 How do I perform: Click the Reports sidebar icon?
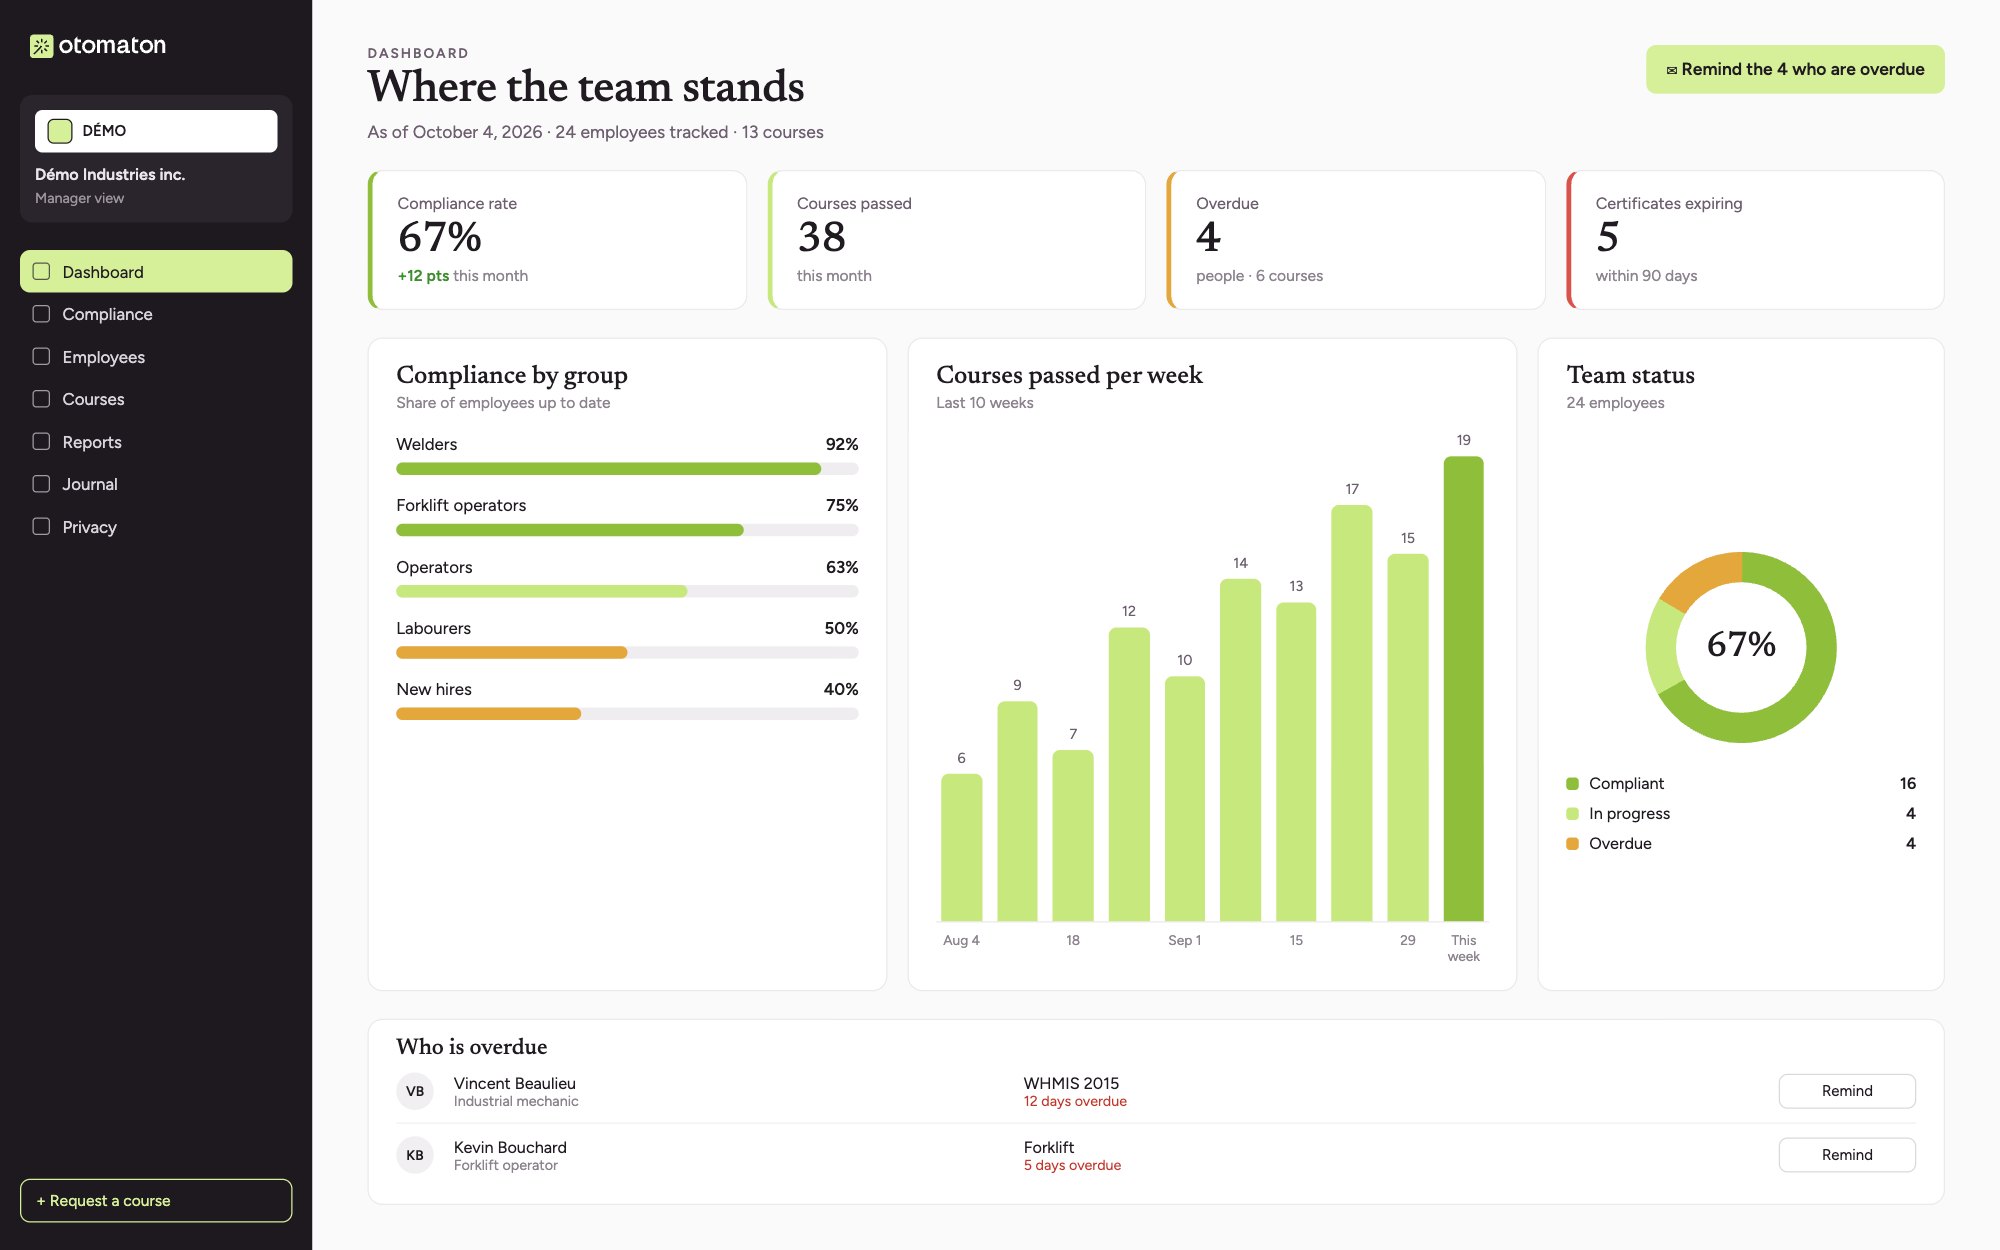[x=41, y=441]
